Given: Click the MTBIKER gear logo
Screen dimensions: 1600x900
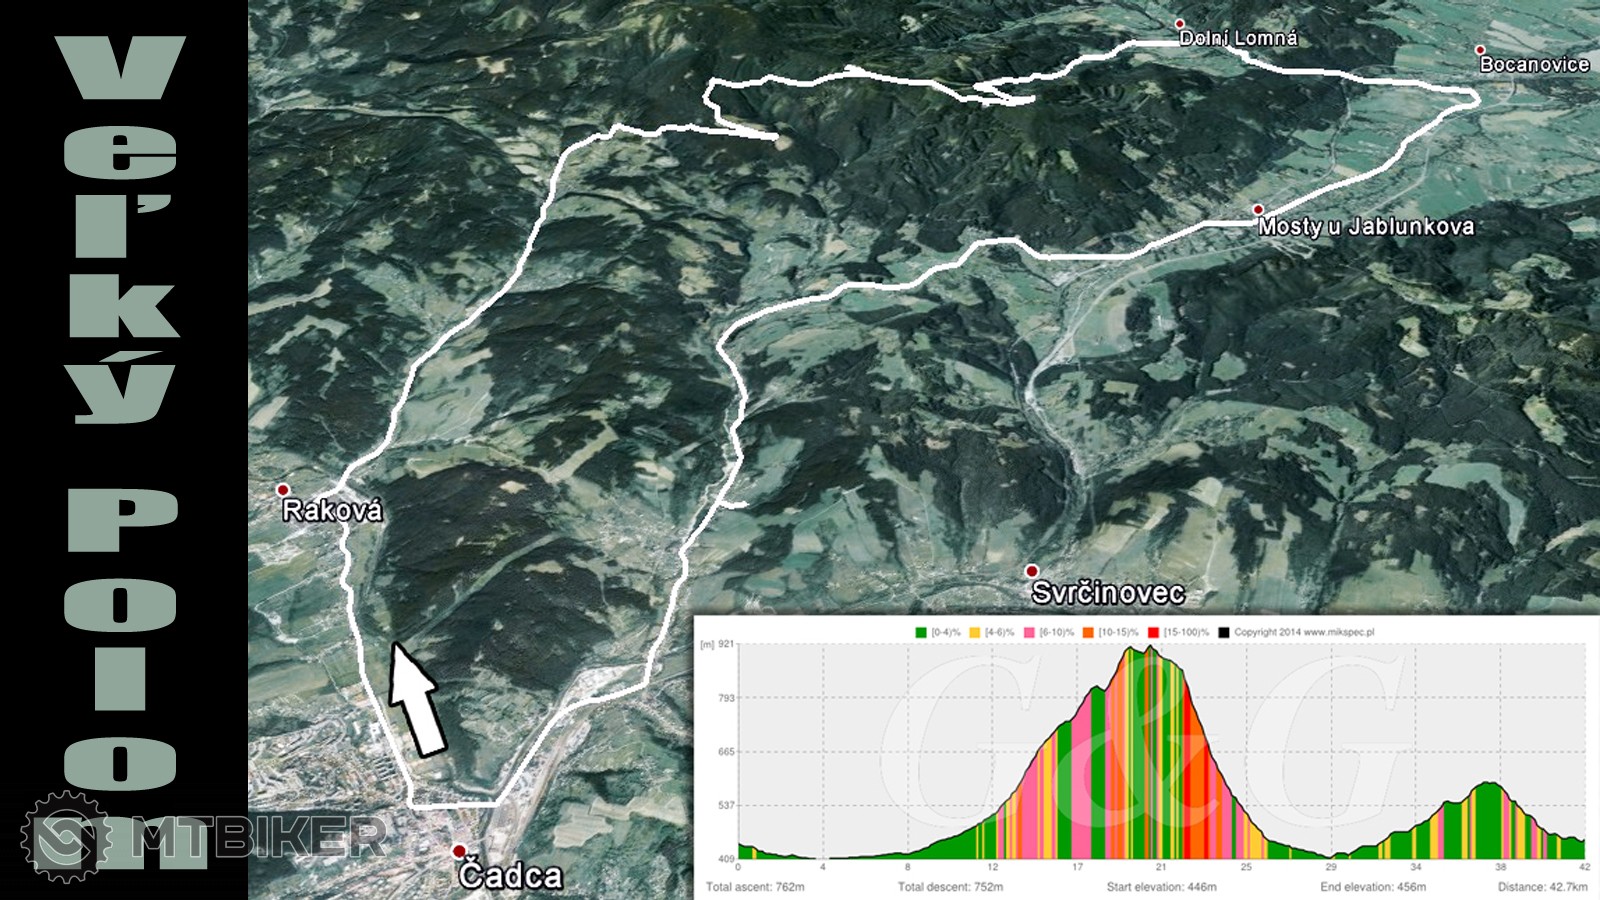Looking at the screenshot, I should pos(66,838).
